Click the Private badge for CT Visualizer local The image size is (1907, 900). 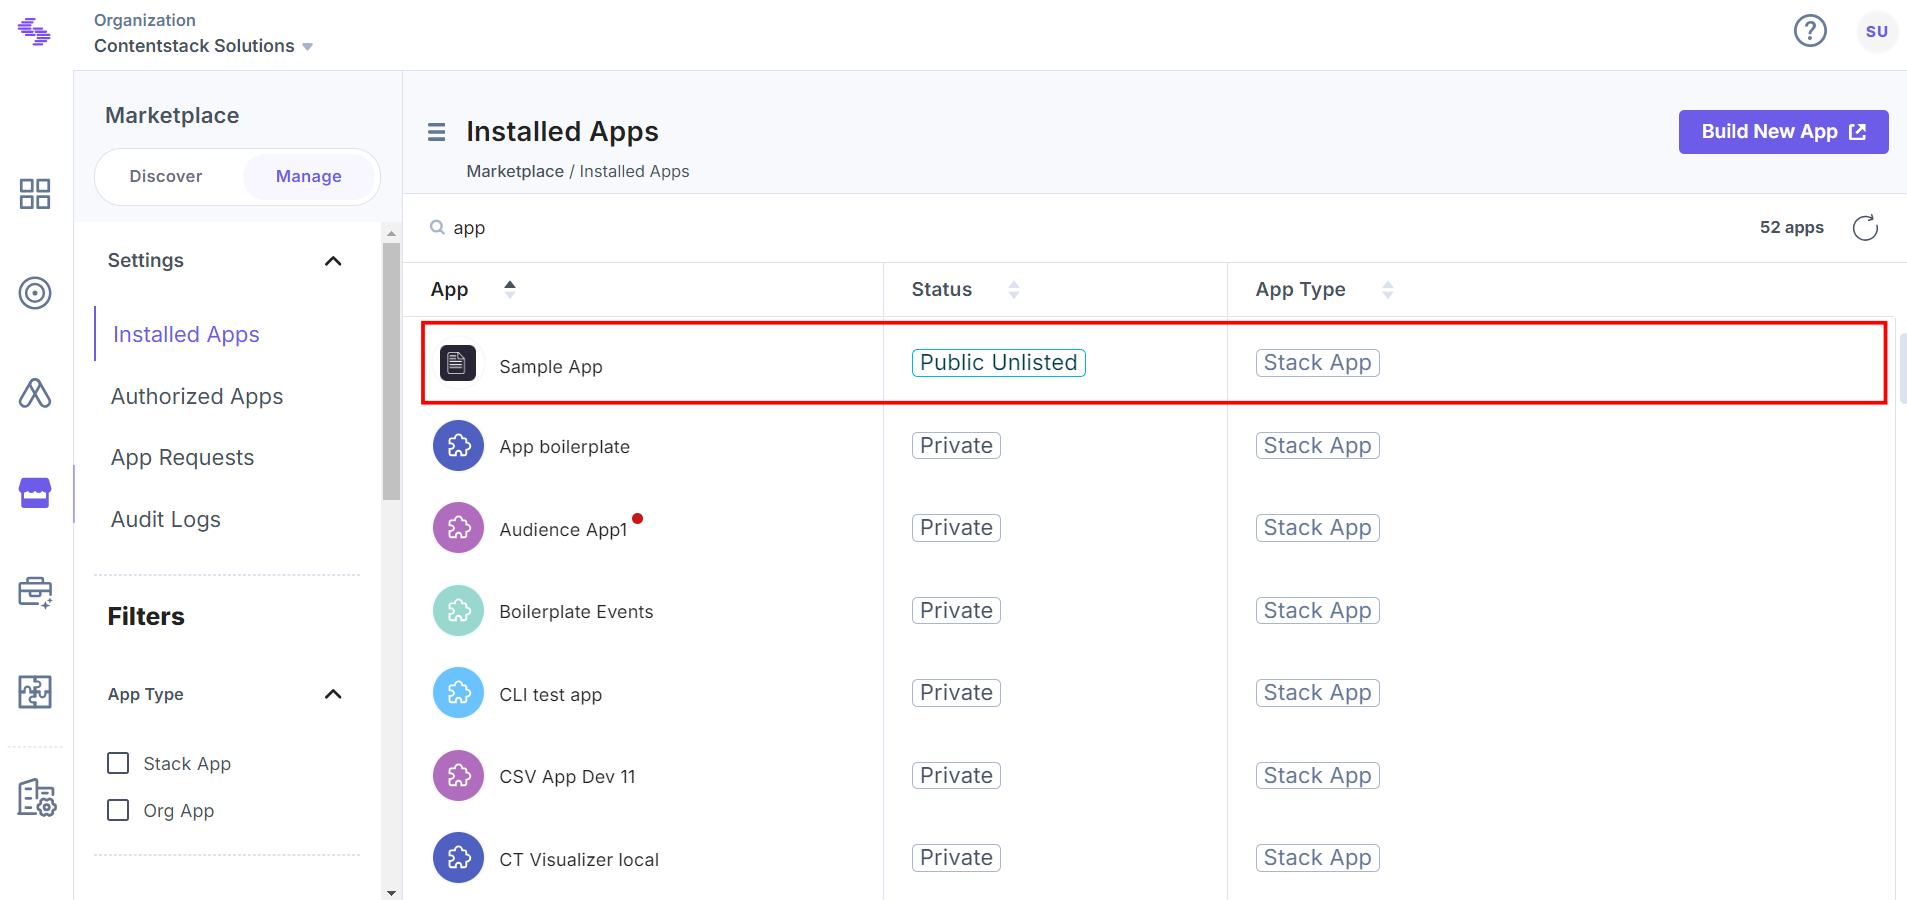click(x=956, y=857)
